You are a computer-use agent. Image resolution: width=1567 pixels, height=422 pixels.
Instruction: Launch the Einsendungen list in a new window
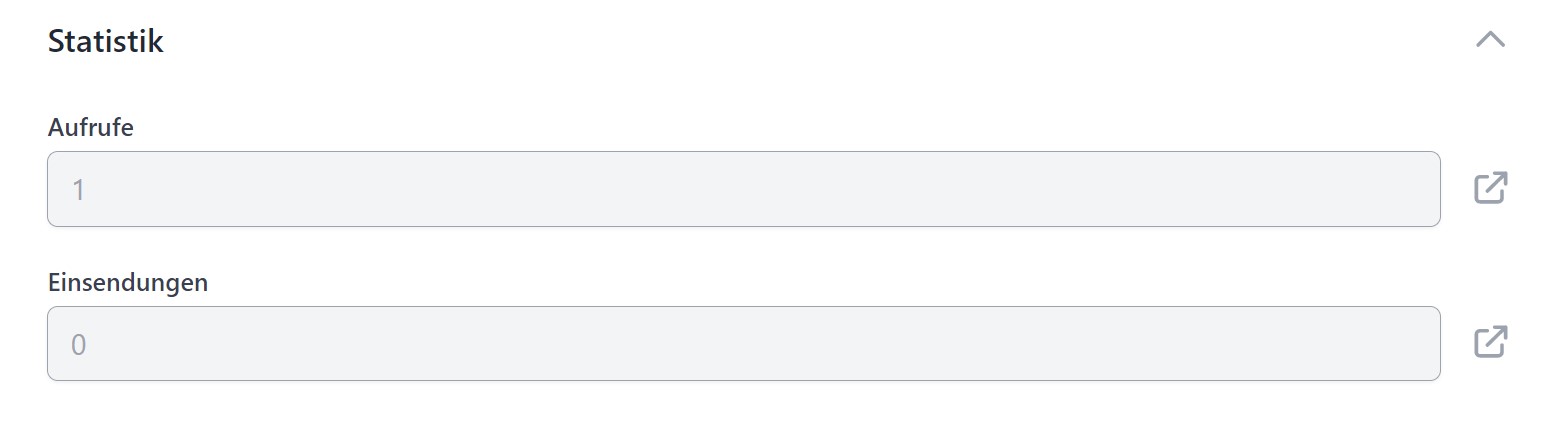coord(1490,342)
